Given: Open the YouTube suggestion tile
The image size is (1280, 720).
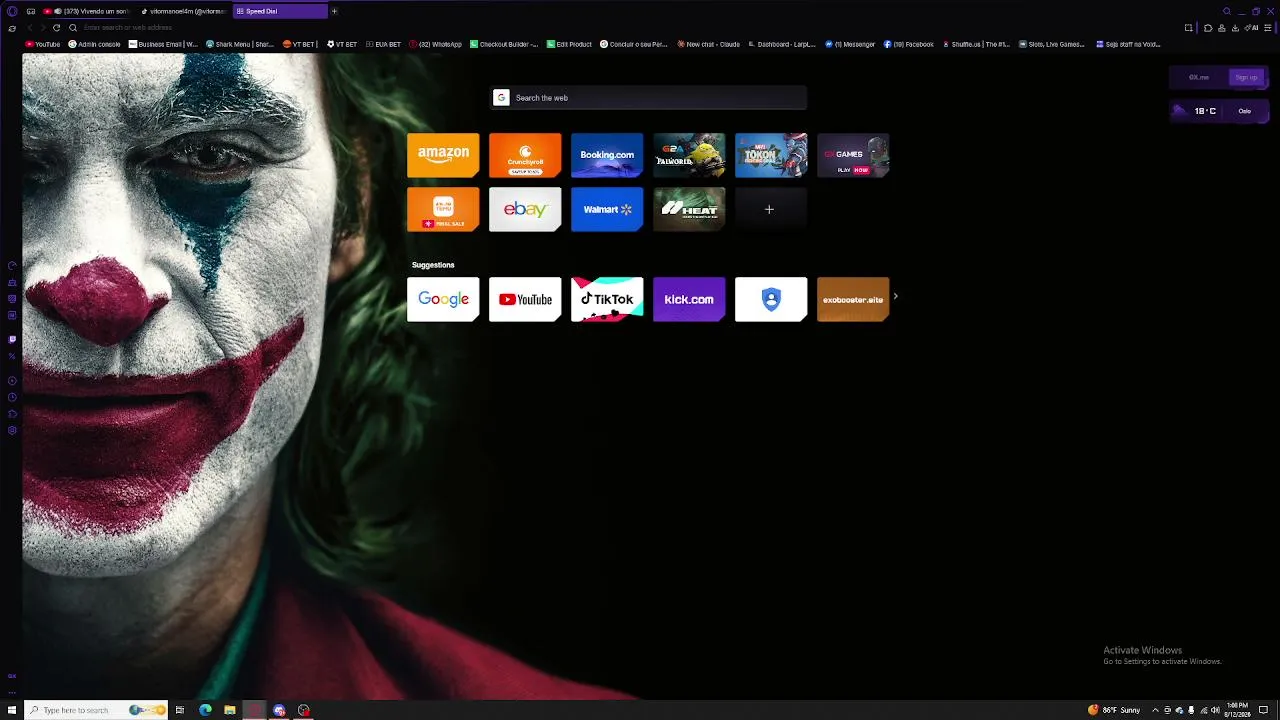Looking at the screenshot, I should point(525,299).
